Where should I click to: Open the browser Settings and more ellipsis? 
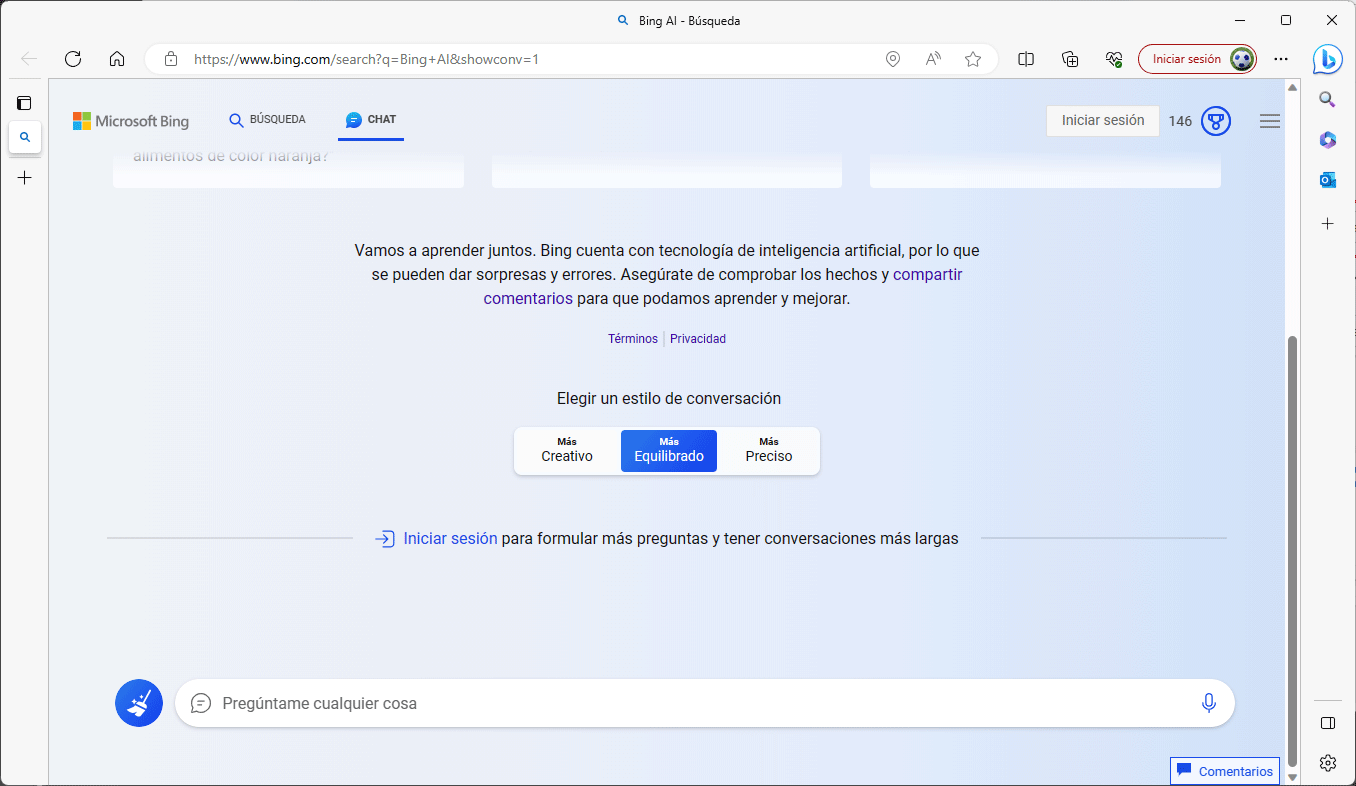pyautogui.click(x=1281, y=59)
